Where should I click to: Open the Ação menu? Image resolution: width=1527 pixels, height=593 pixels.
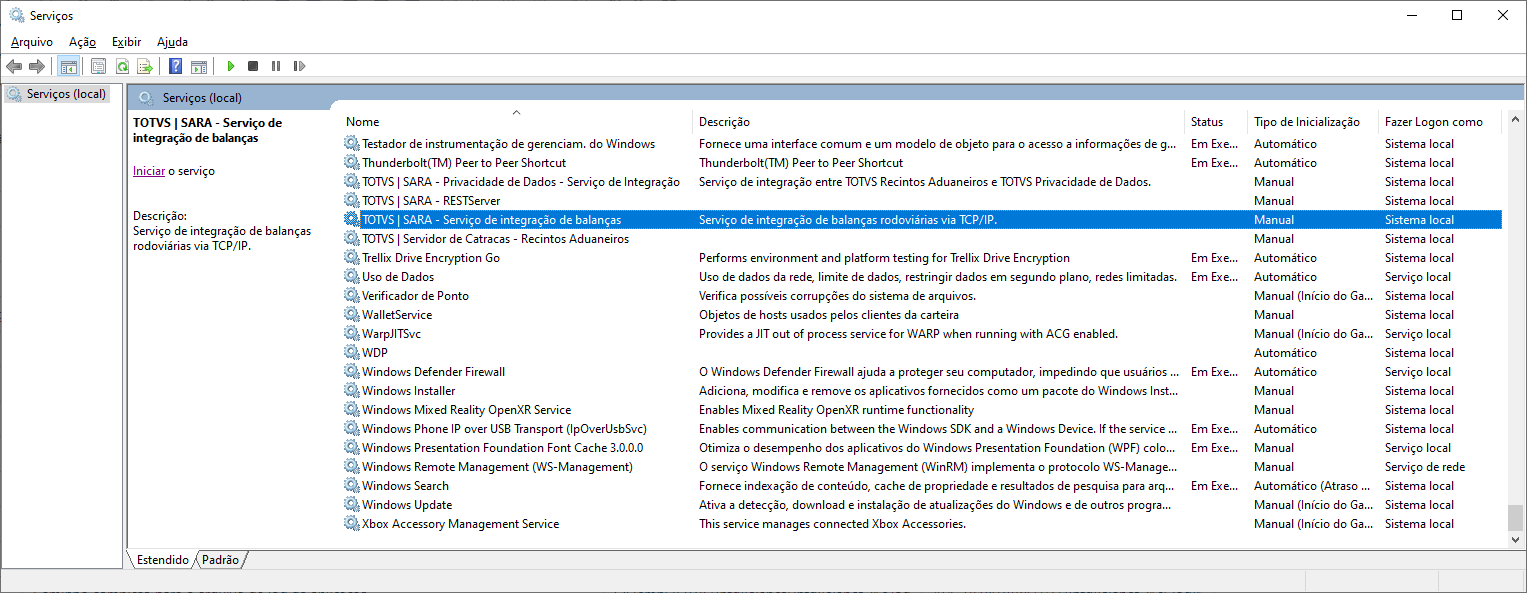[x=82, y=42]
